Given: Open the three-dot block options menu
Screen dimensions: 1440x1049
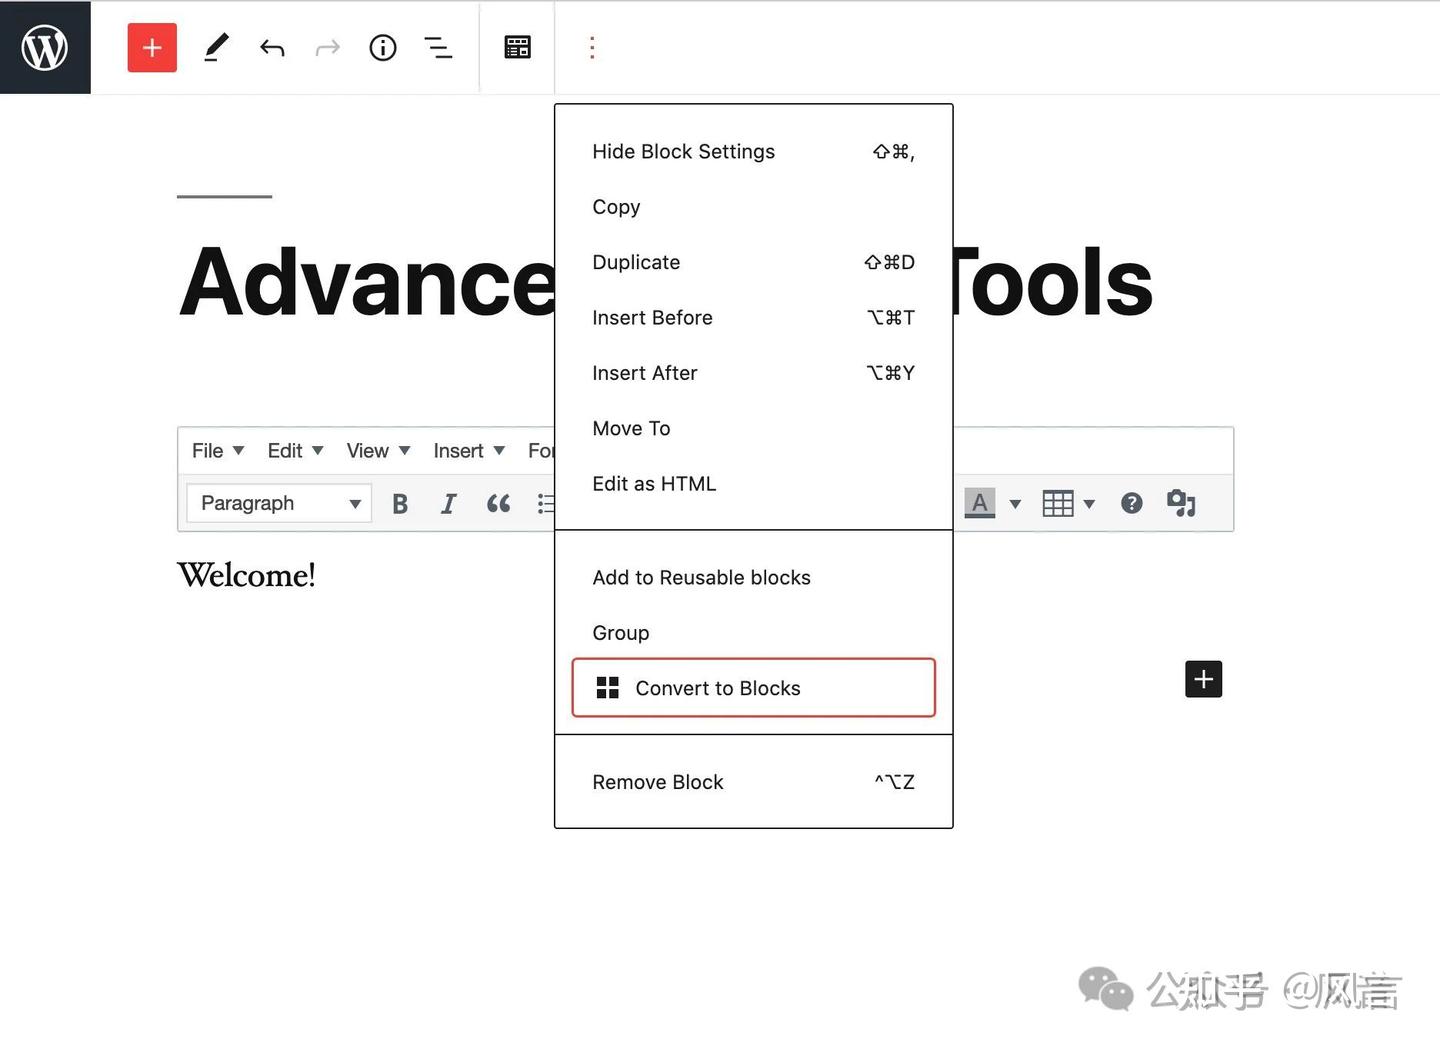Looking at the screenshot, I should coord(592,47).
